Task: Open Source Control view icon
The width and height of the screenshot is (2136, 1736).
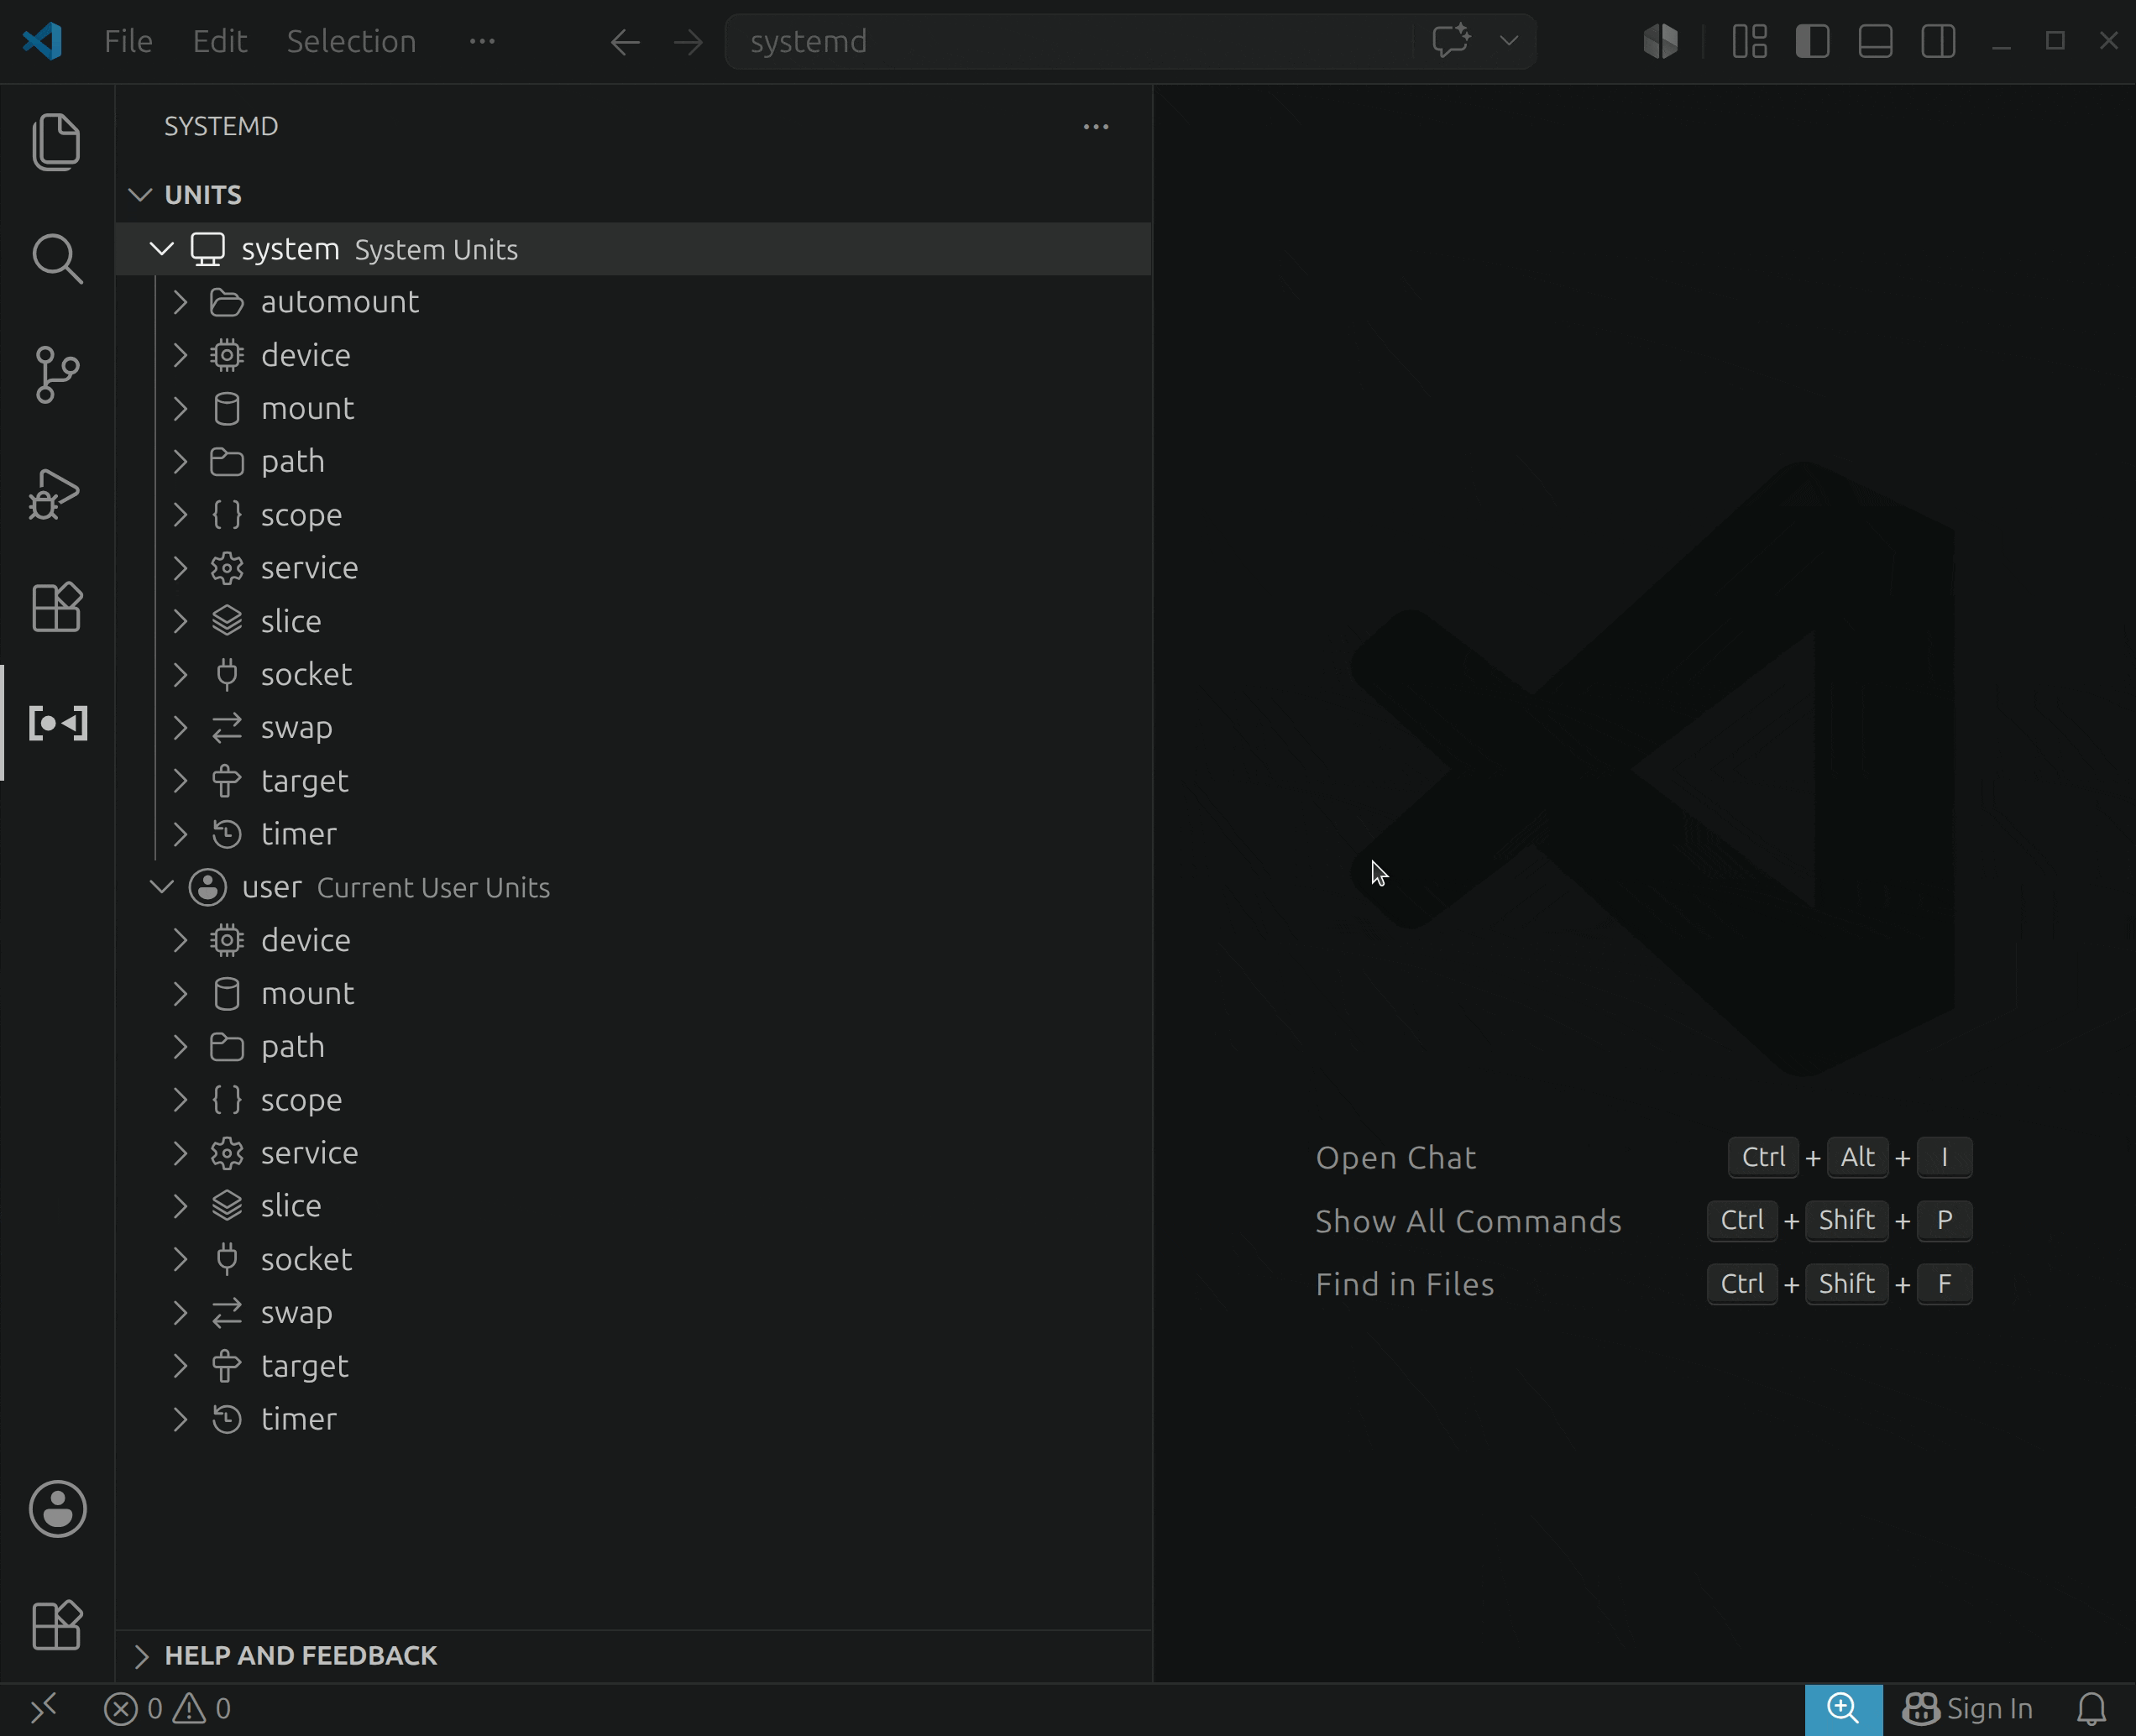Action: click(x=57, y=375)
